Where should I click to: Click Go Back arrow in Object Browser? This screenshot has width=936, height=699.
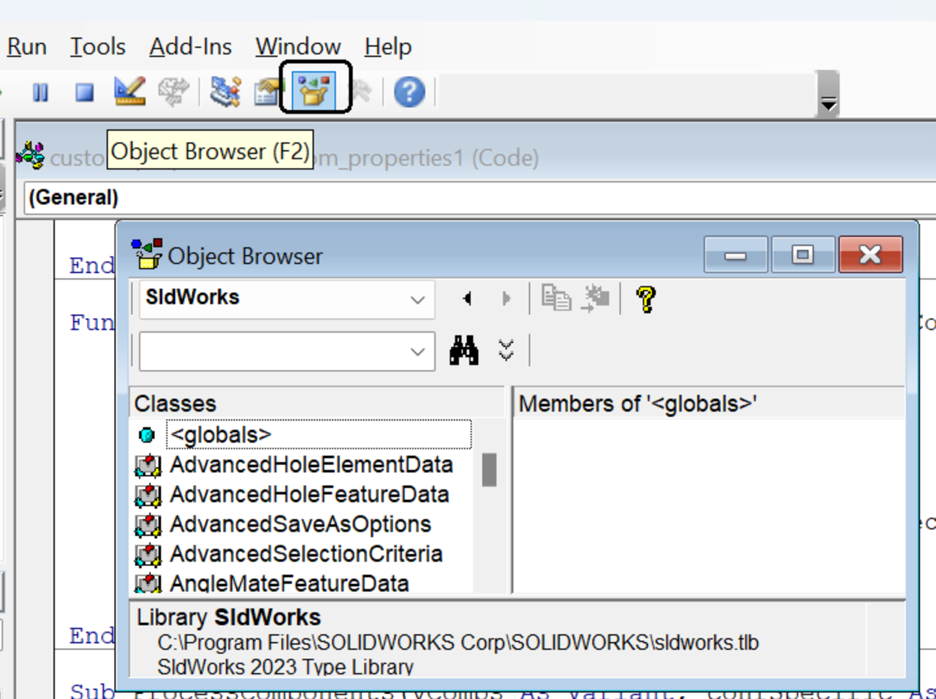pos(467,298)
